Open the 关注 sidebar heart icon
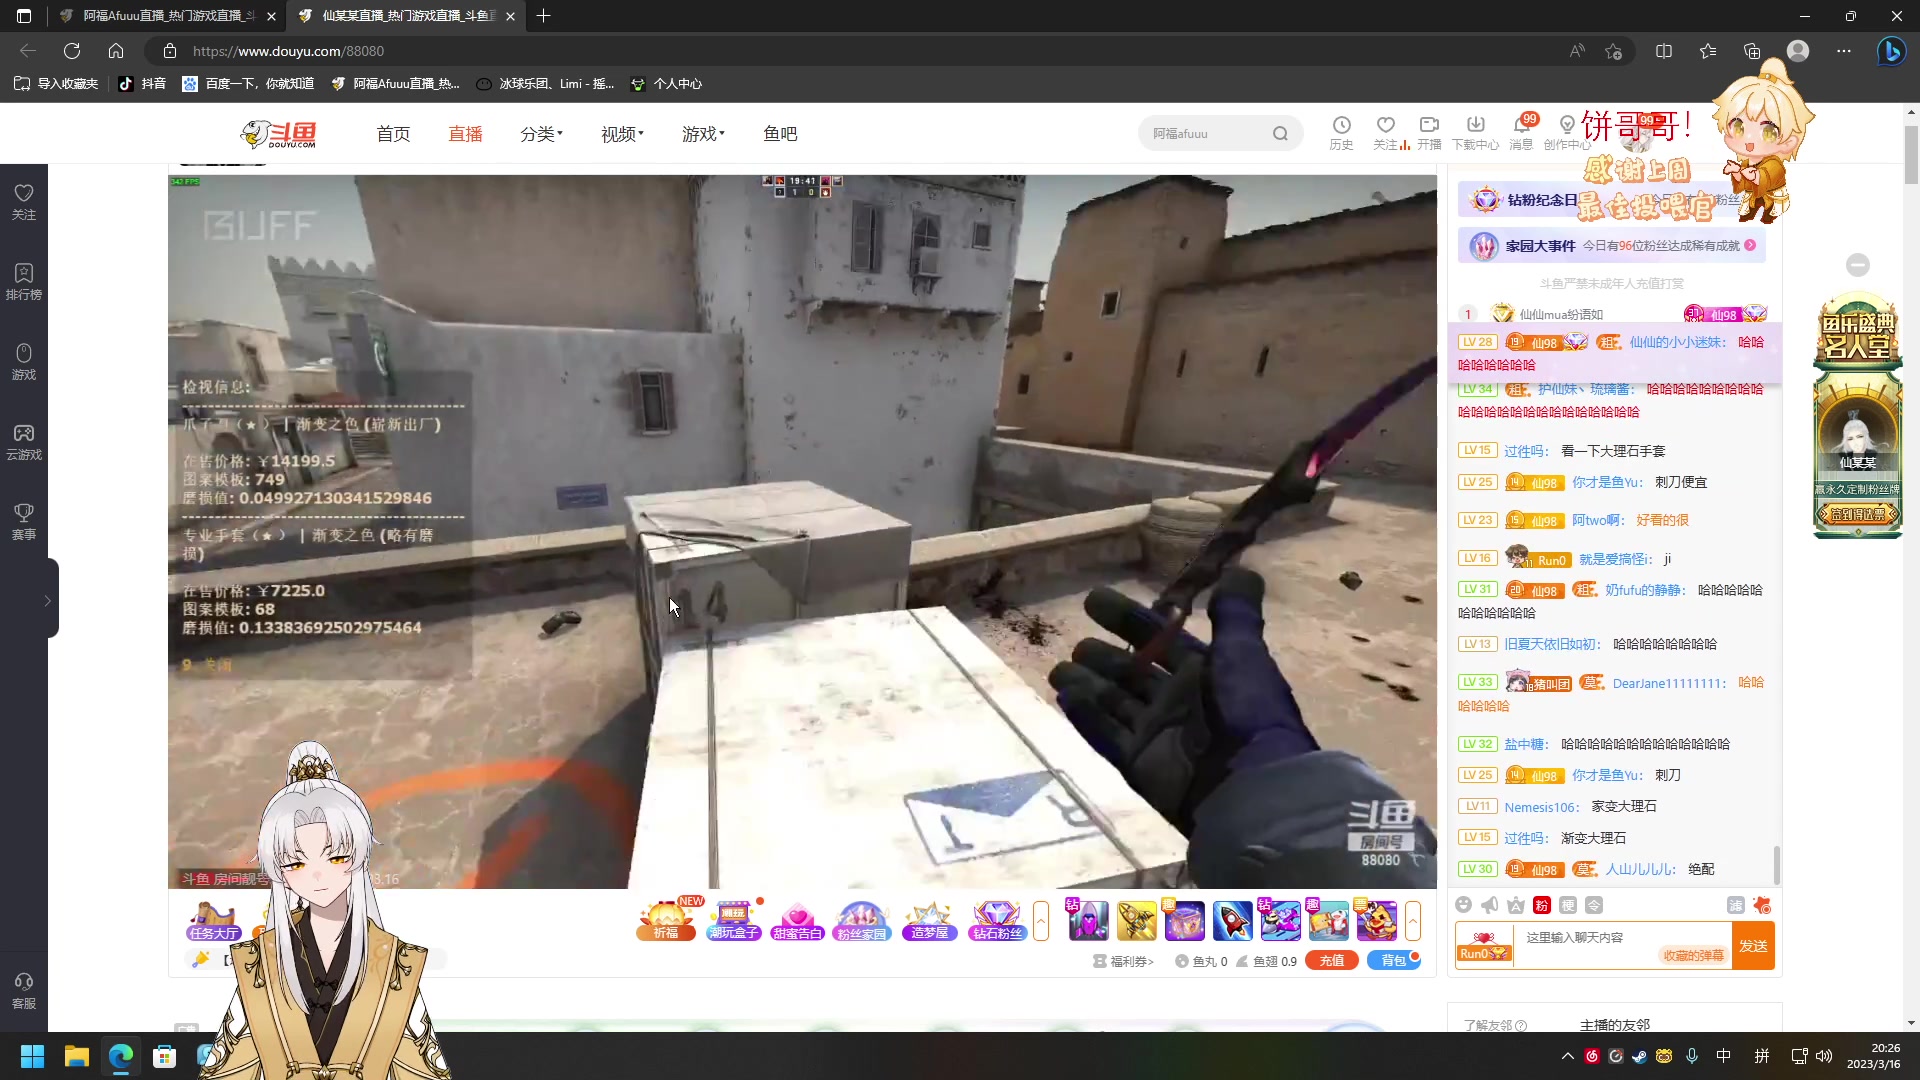1920x1080 pixels. 24,201
